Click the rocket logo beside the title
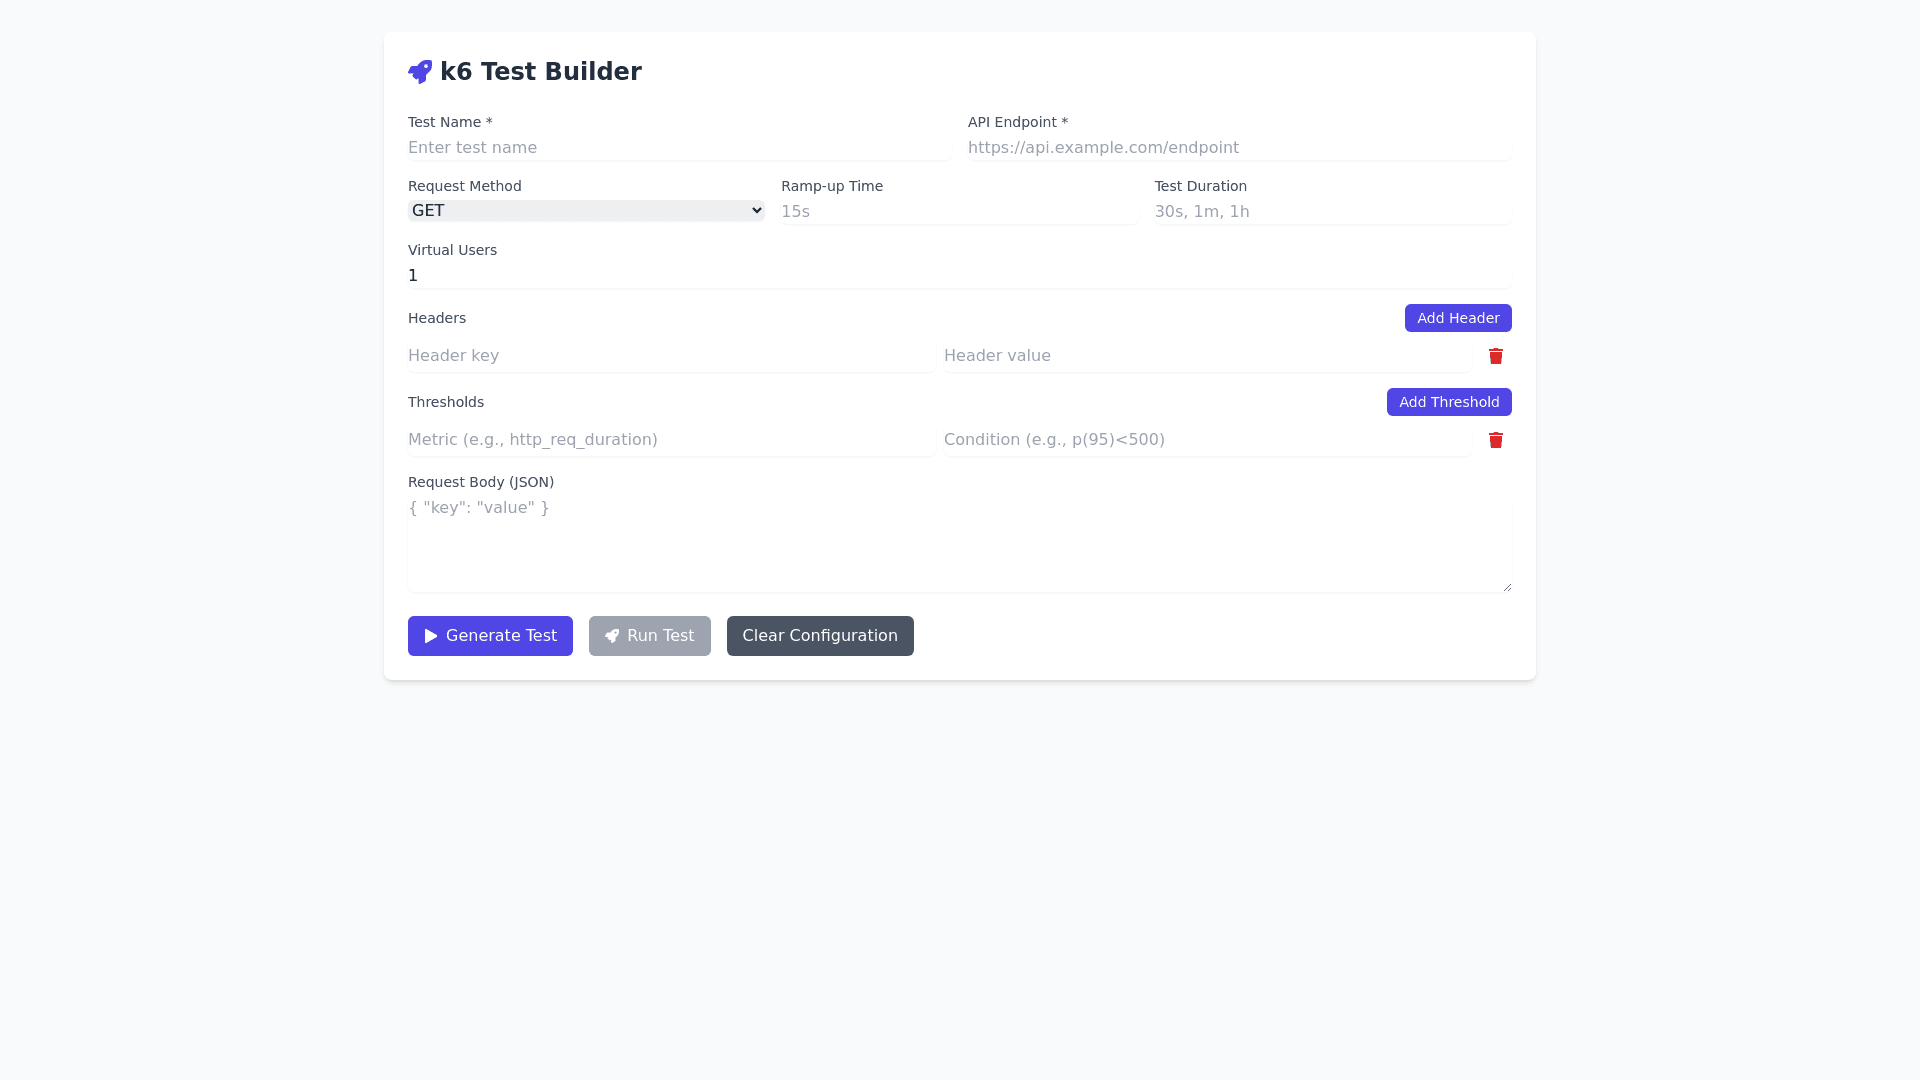 (x=420, y=72)
